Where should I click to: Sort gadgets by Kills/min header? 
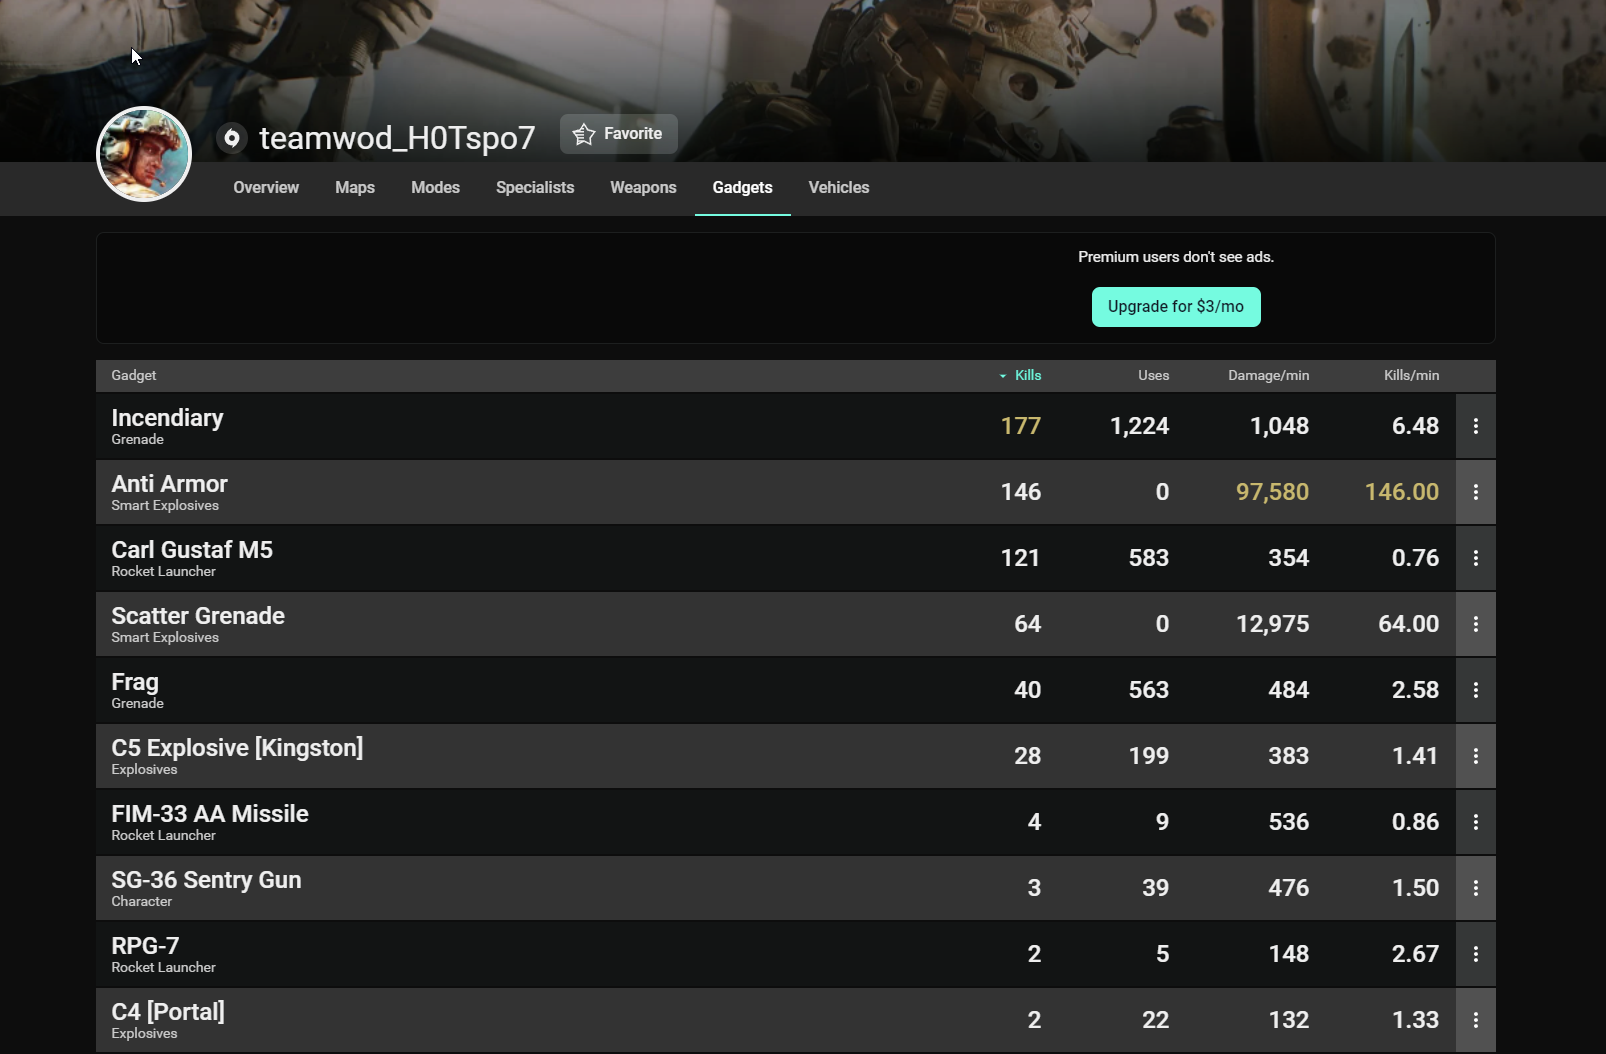click(x=1410, y=376)
